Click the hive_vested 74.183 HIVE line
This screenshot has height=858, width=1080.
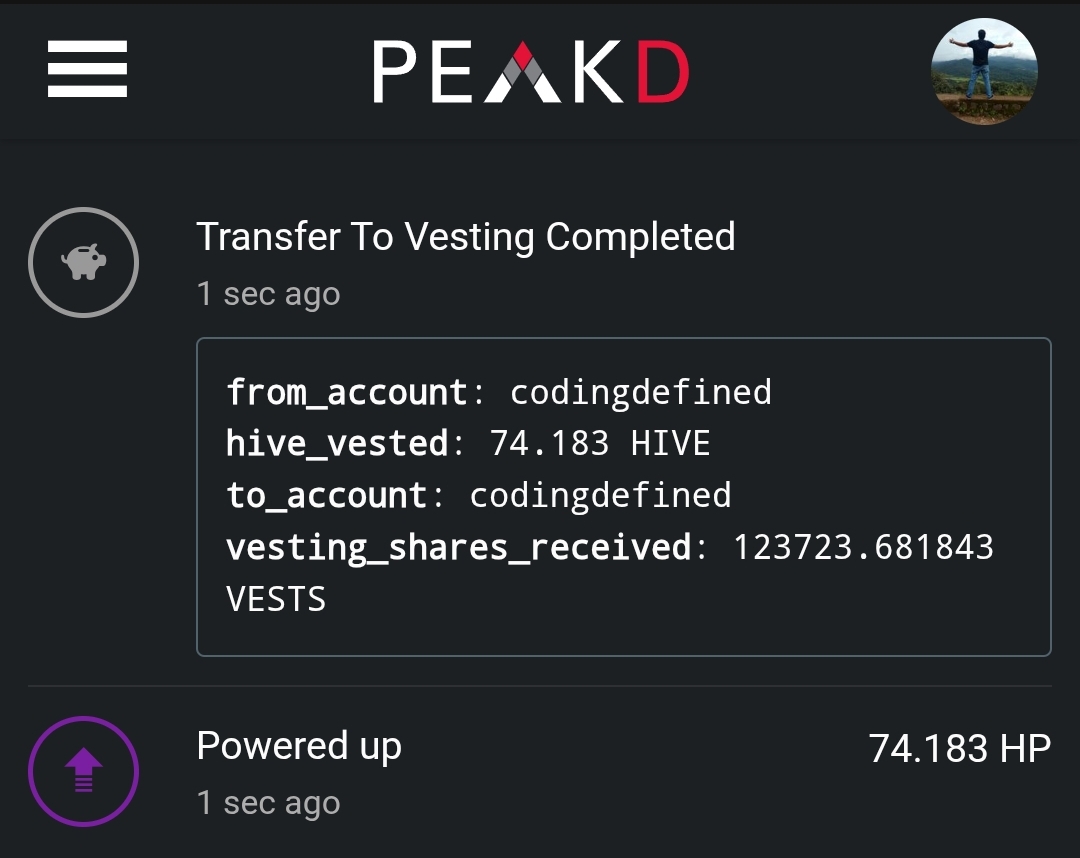coord(468,443)
